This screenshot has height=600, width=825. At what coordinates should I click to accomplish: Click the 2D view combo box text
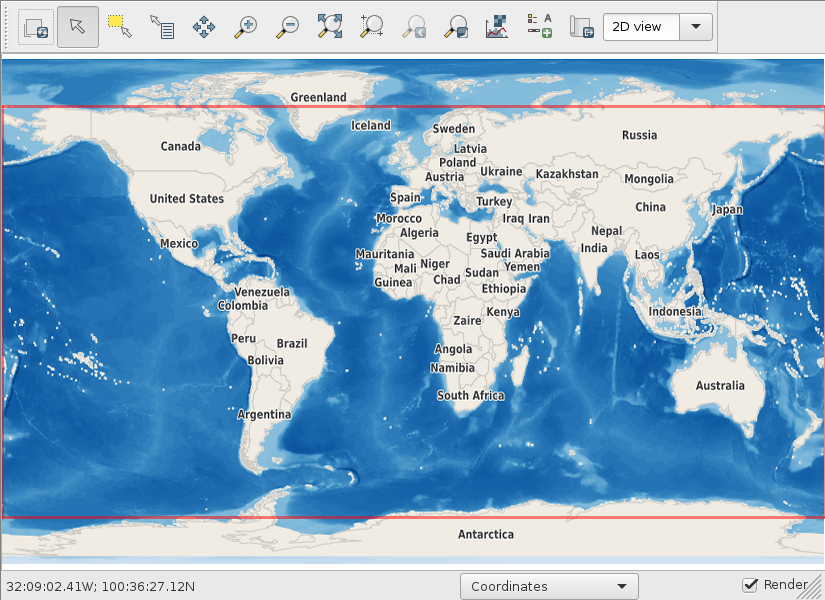(x=637, y=27)
